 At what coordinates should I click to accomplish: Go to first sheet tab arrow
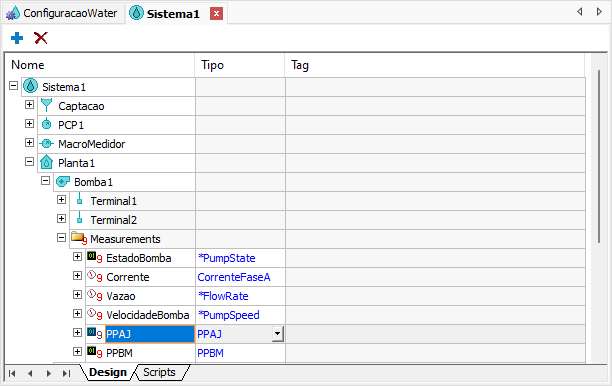tap(12, 374)
